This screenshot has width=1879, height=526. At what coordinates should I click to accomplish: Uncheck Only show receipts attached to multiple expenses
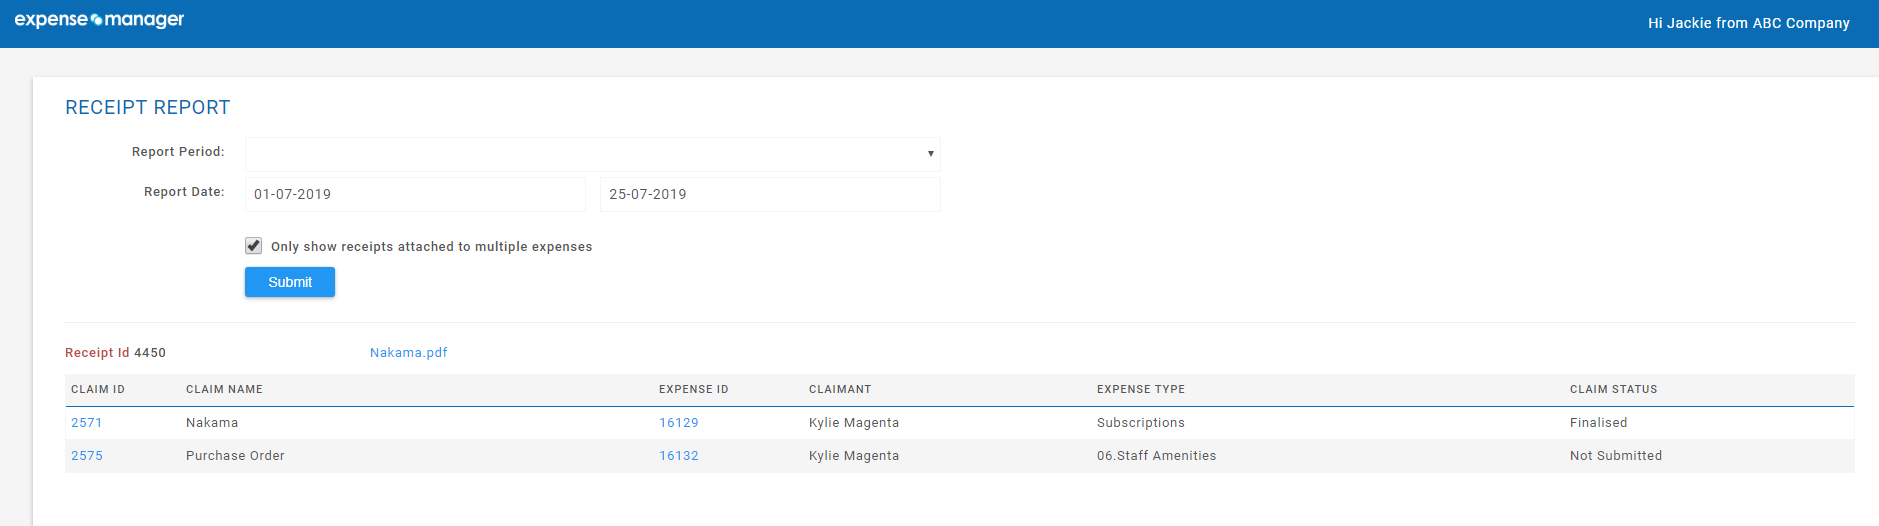[x=254, y=246]
